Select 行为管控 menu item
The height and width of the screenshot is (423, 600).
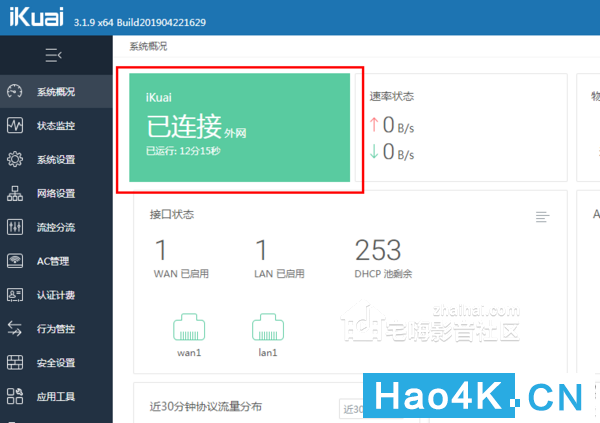(56, 329)
